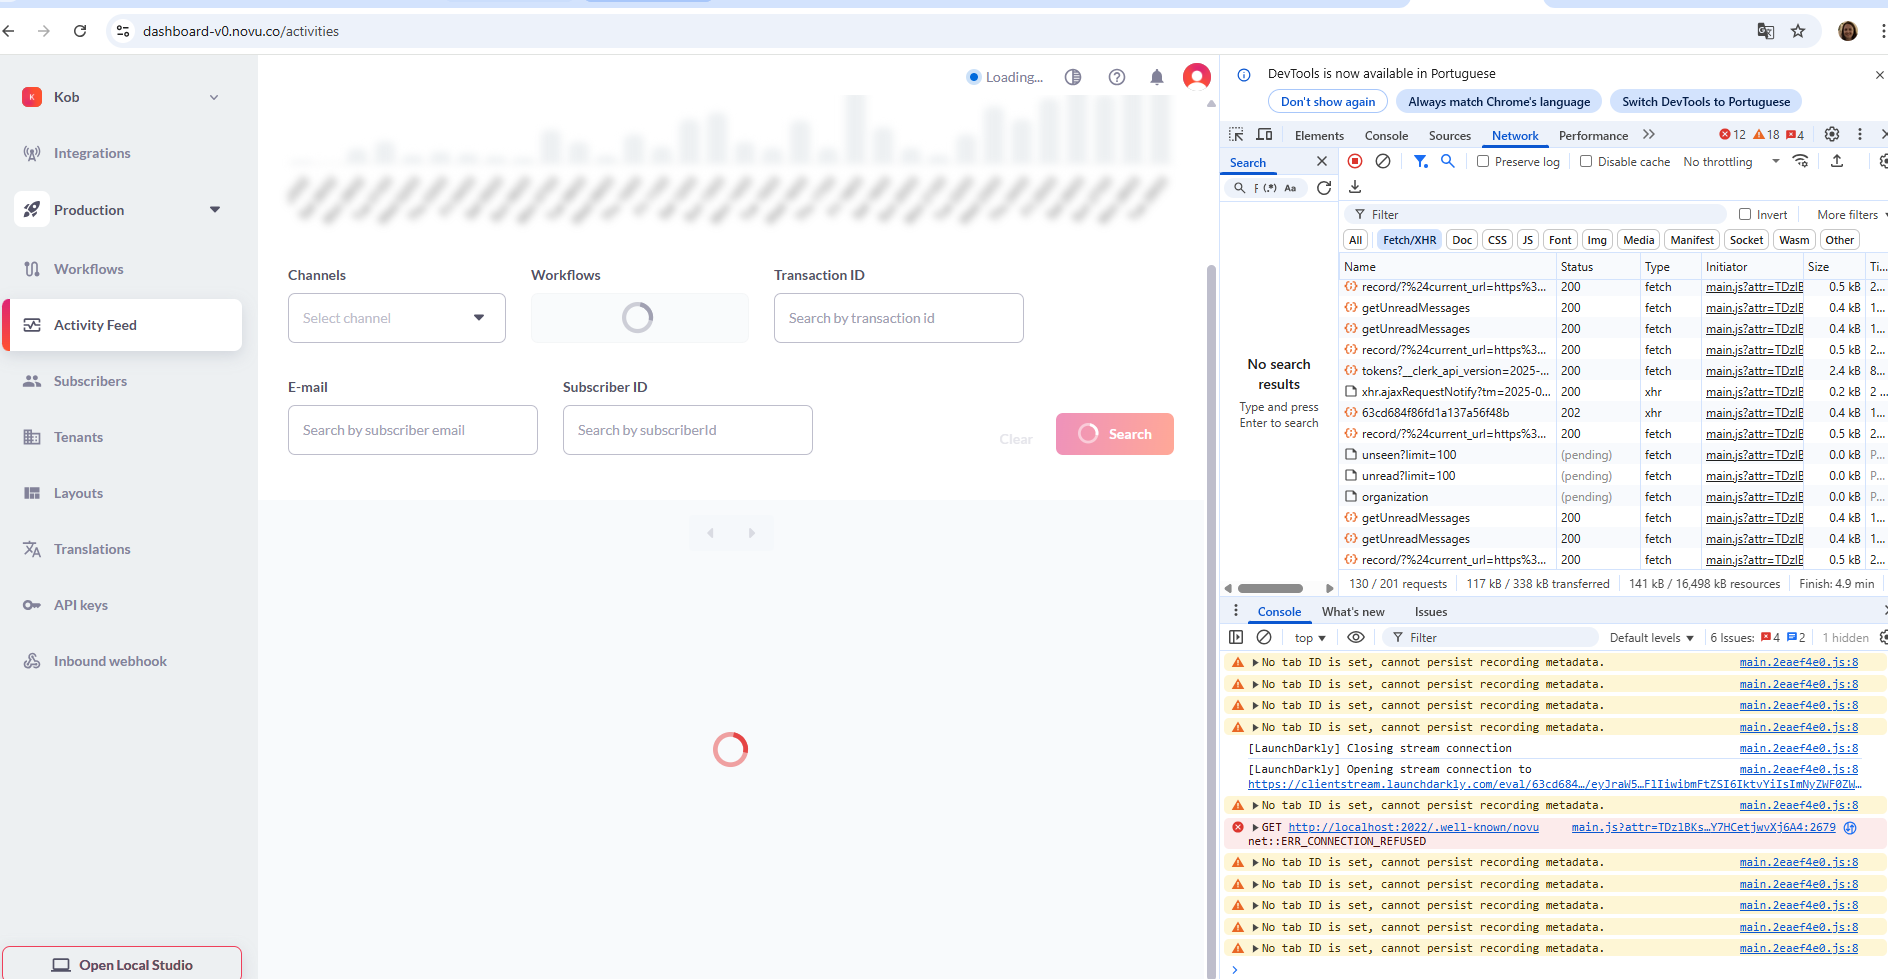Select Activity Feed in the sidebar

point(124,325)
